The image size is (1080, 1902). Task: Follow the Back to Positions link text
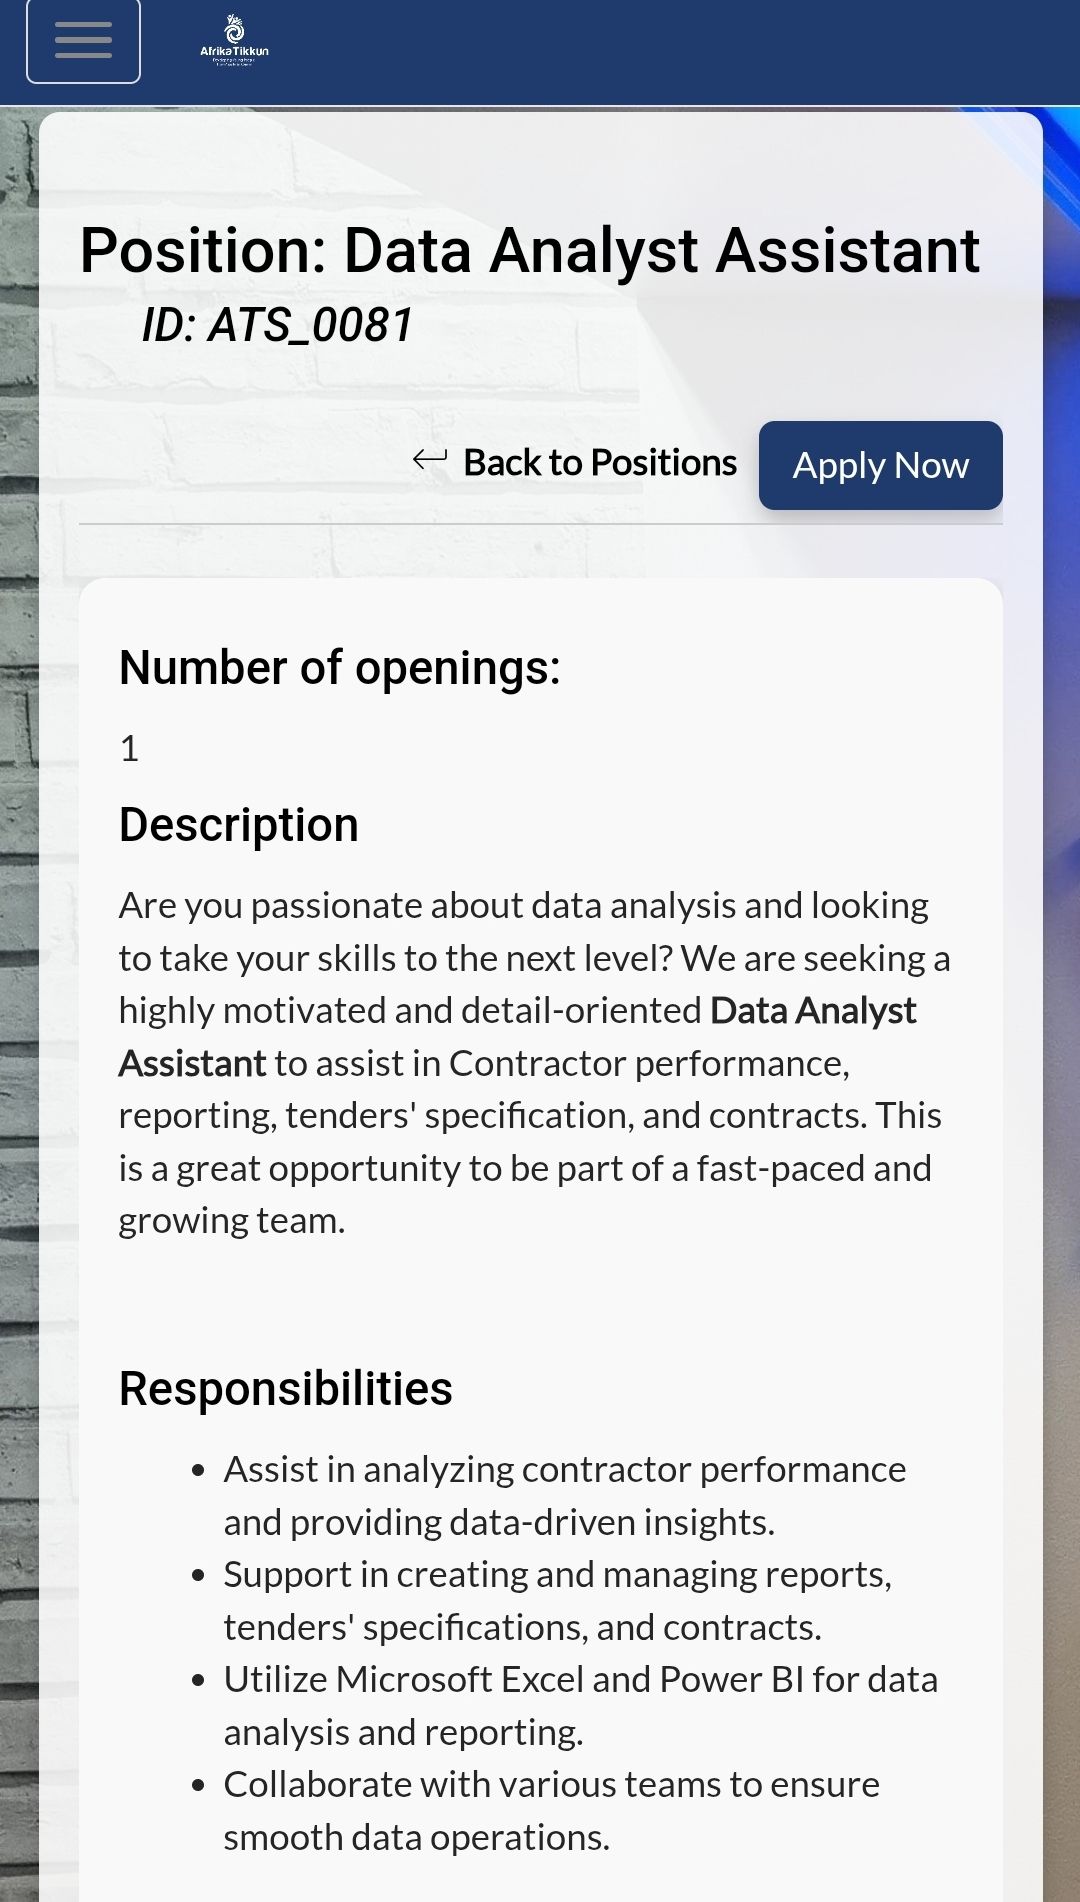(x=600, y=463)
